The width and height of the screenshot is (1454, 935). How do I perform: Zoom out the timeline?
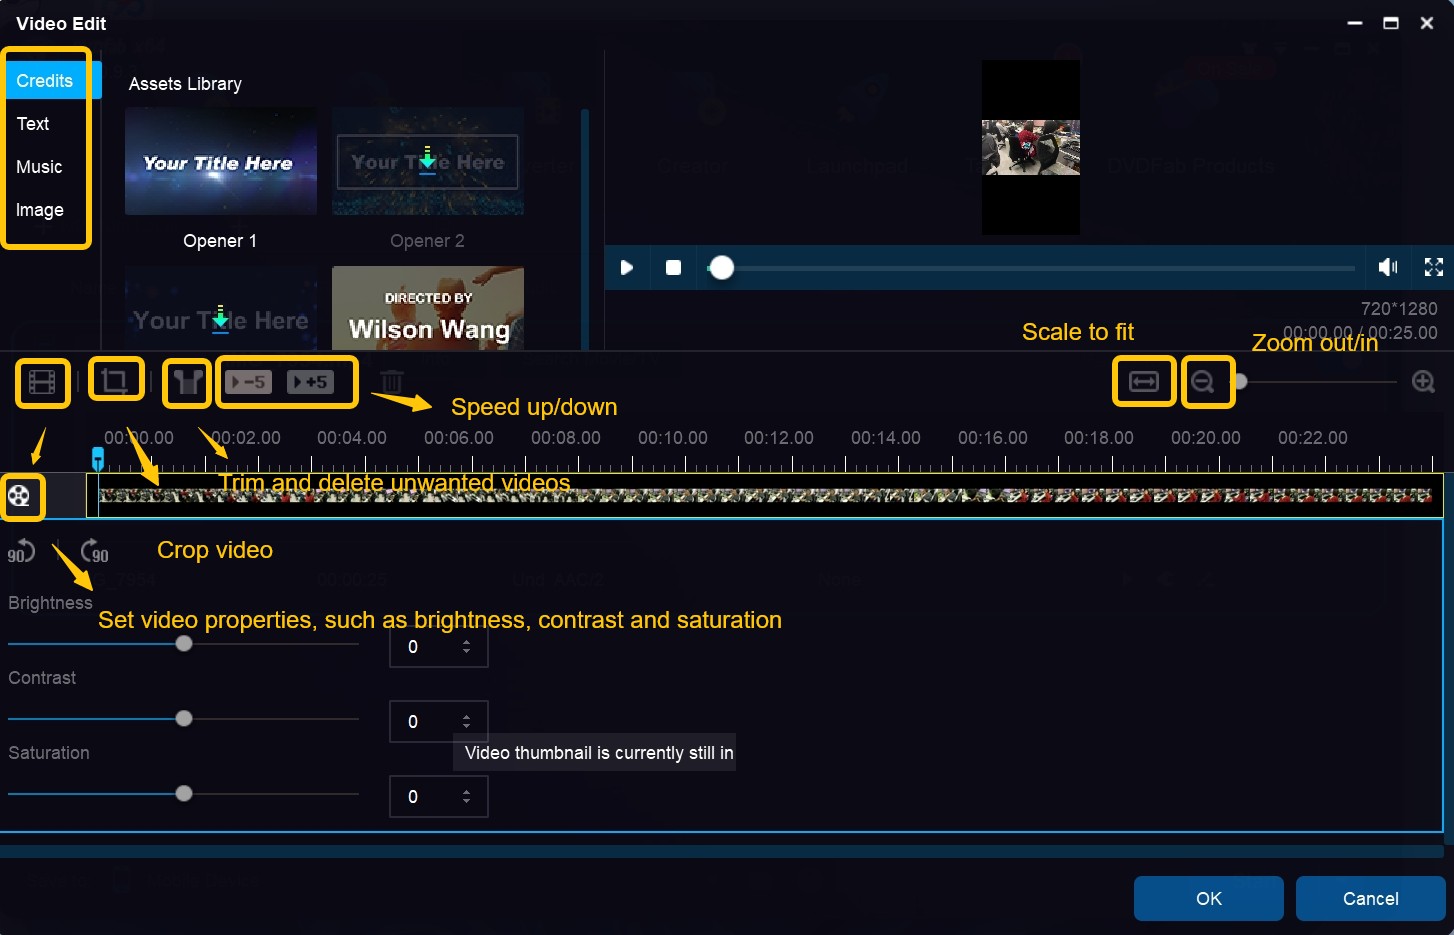click(1203, 382)
